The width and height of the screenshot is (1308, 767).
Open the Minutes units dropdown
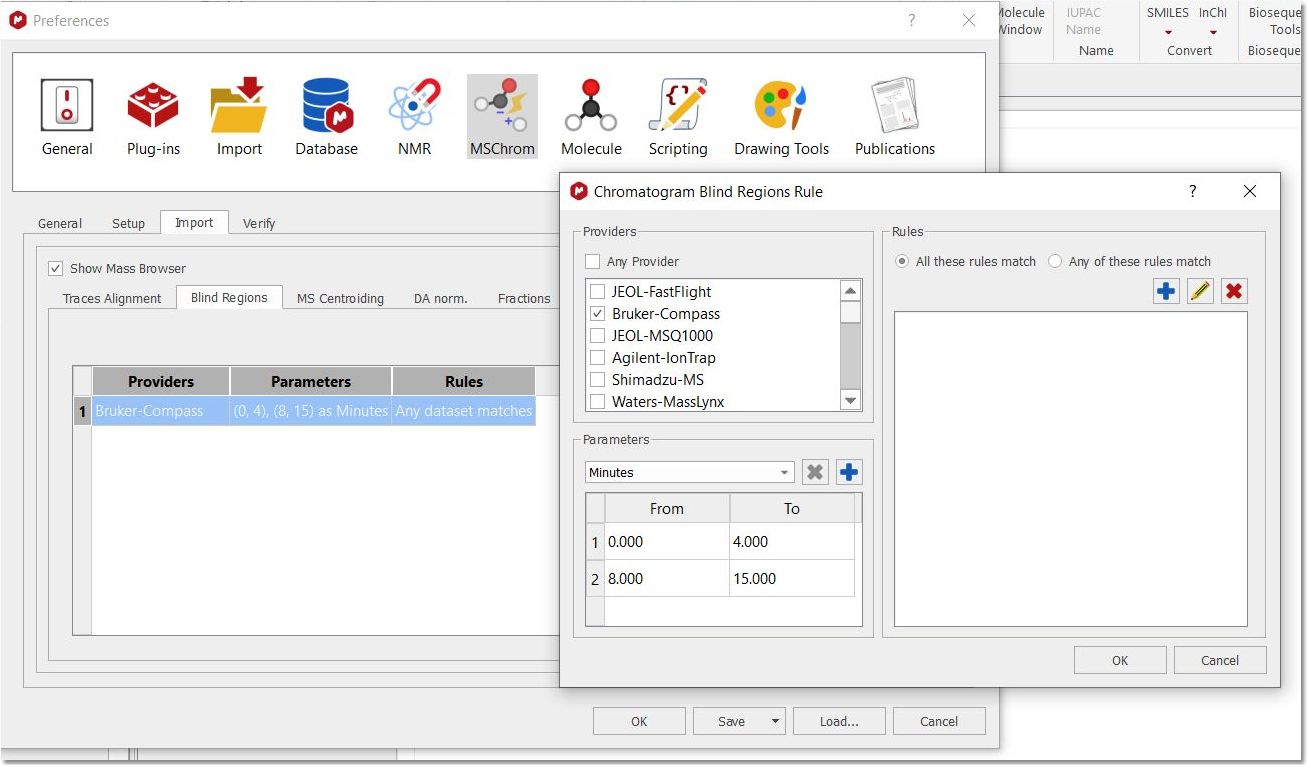coord(690,472)
